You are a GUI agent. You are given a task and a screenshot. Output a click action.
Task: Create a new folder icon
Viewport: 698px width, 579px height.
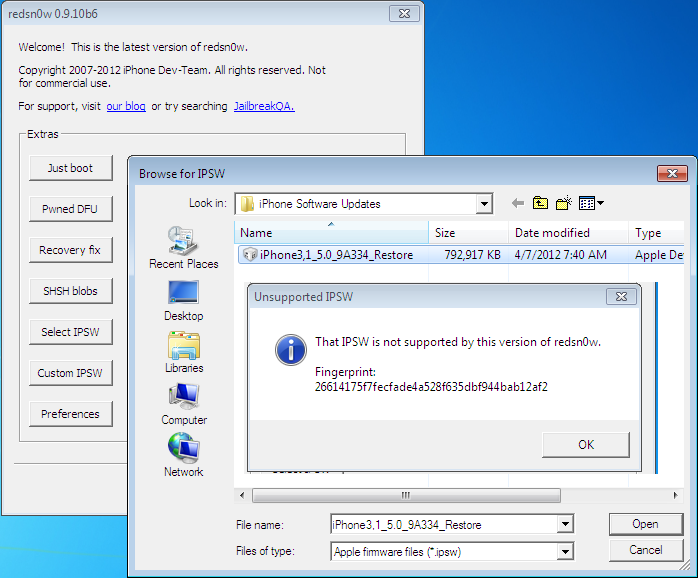[x=564, y=203]
